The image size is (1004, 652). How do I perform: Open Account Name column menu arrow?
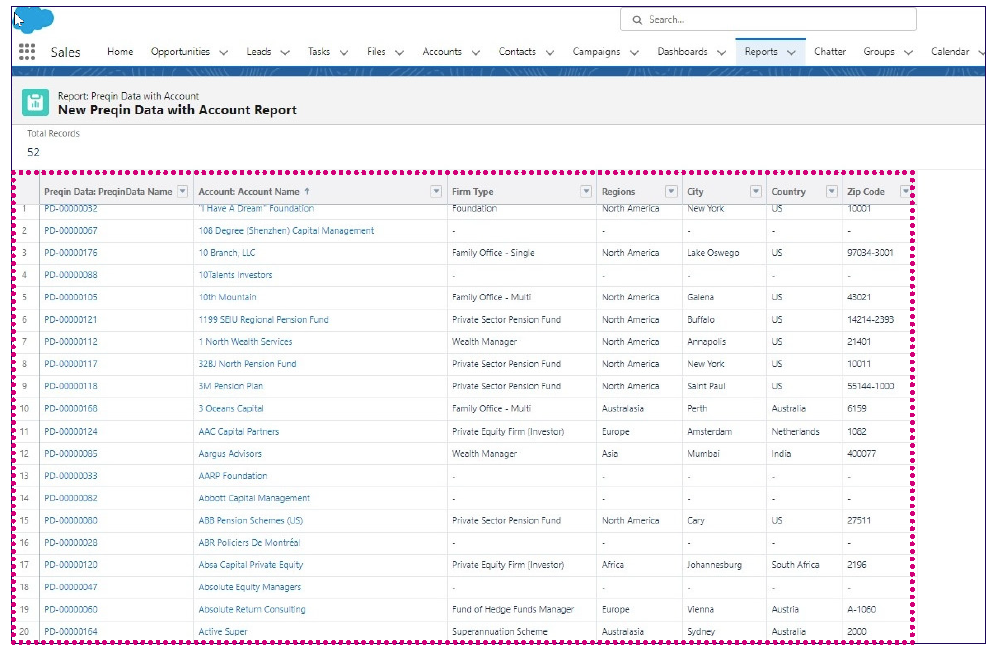[436, 192]
